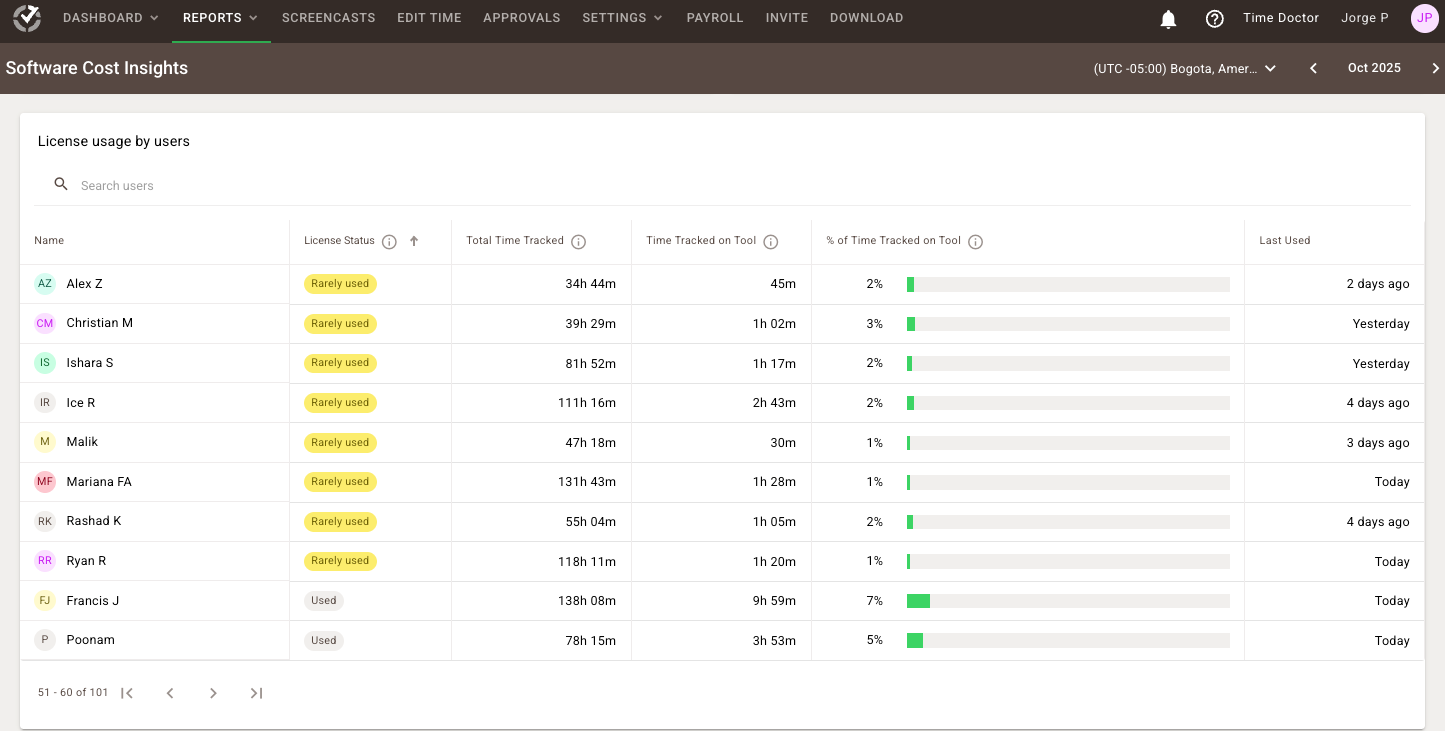Screen dimensions: 1445x731
Task: Click the Time Doctor logo icon
Action: tap(27, 18)
